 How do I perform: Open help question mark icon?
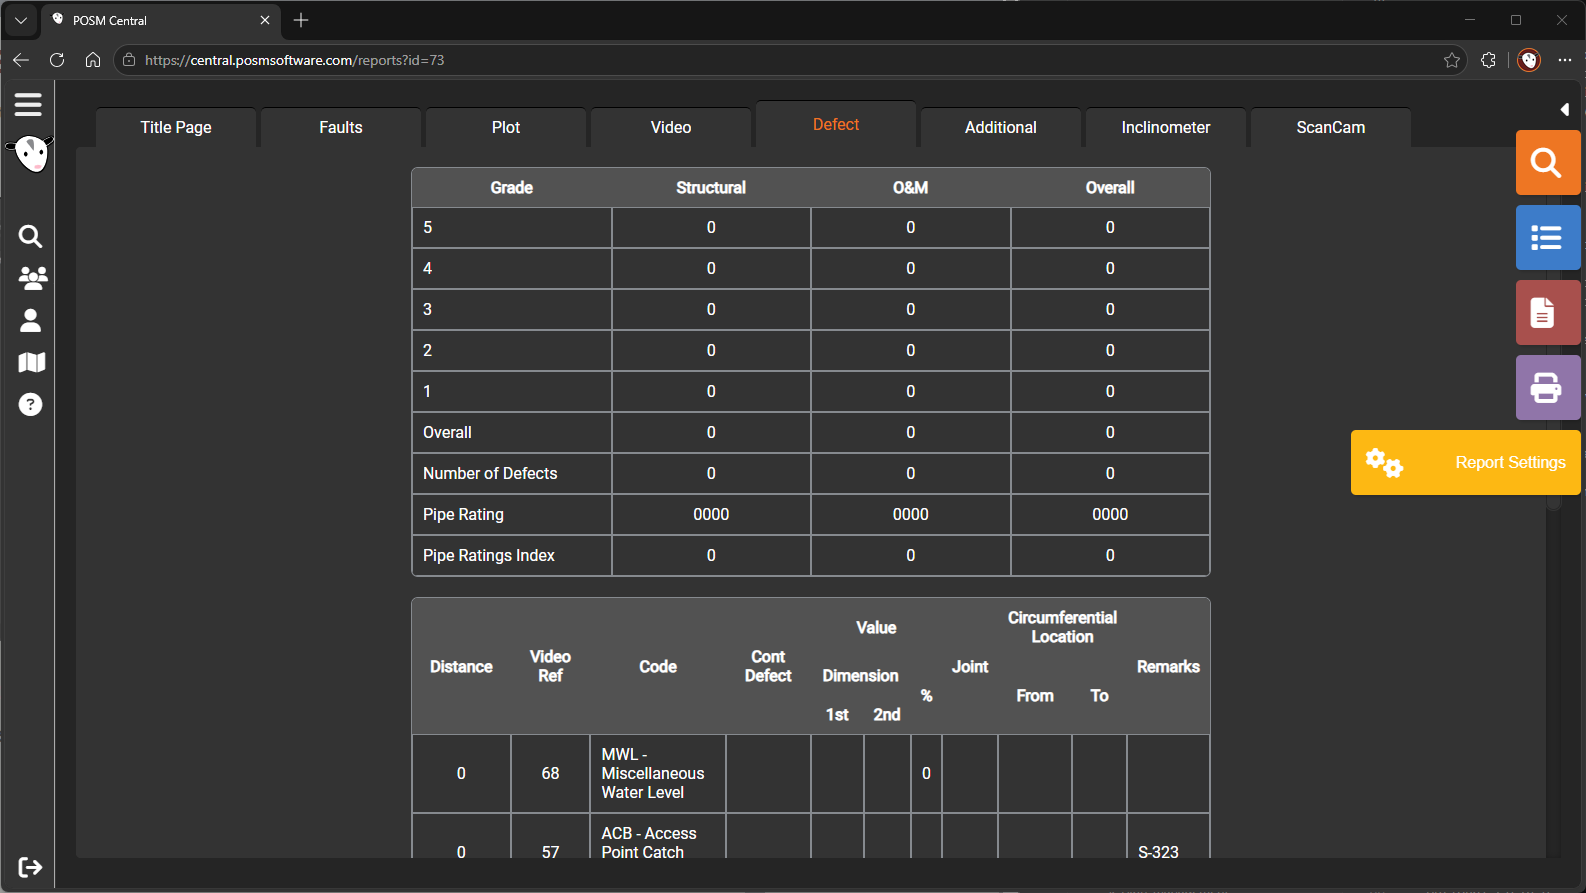pyautogui.click(x=31, y=404)
